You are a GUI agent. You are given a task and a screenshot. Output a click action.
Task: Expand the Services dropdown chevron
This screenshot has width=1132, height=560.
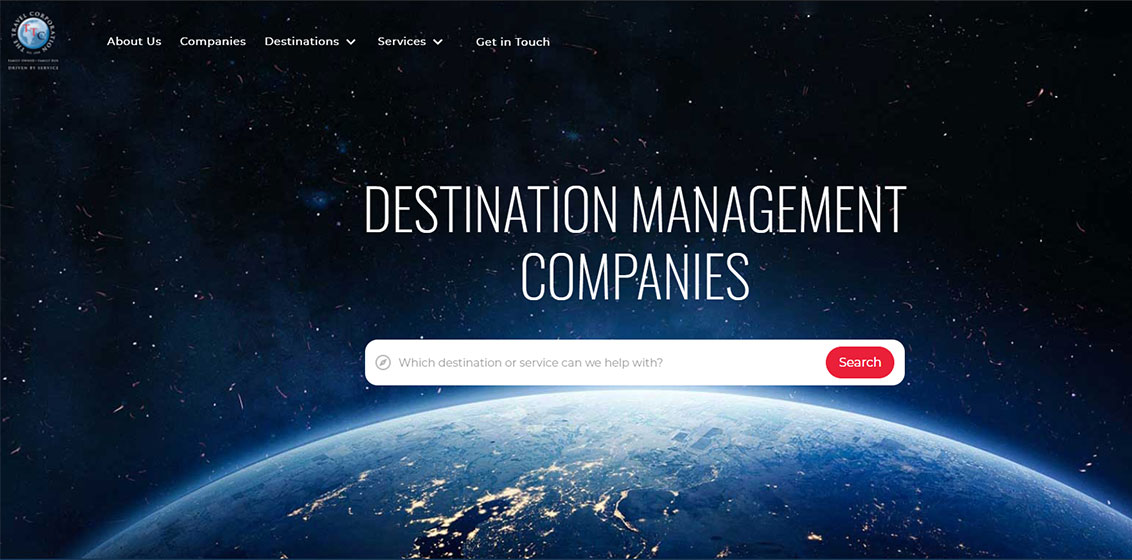(x=438, y=42)
